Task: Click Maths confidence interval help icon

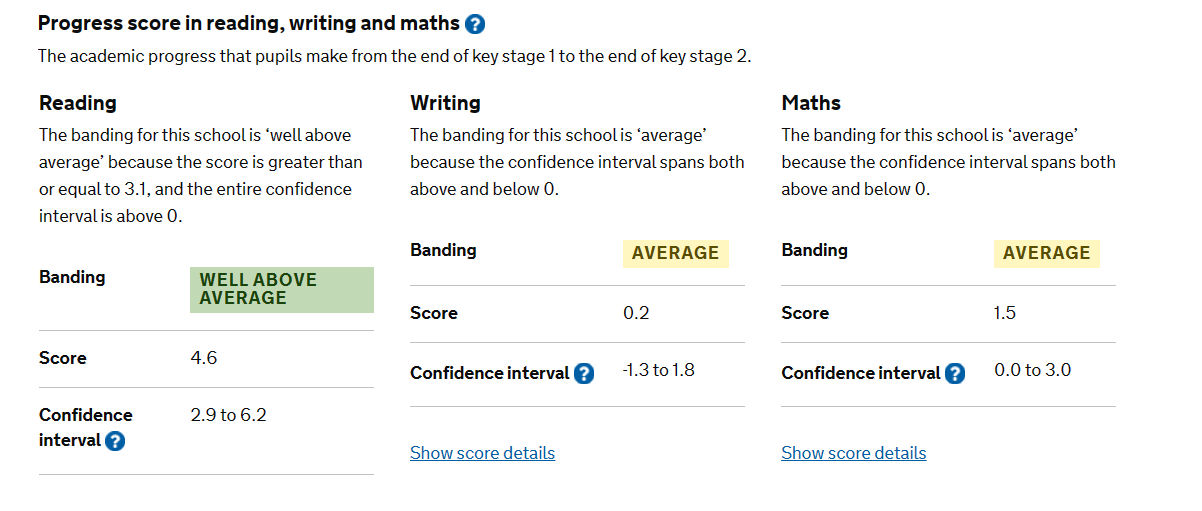Action: tap(955, 374)
